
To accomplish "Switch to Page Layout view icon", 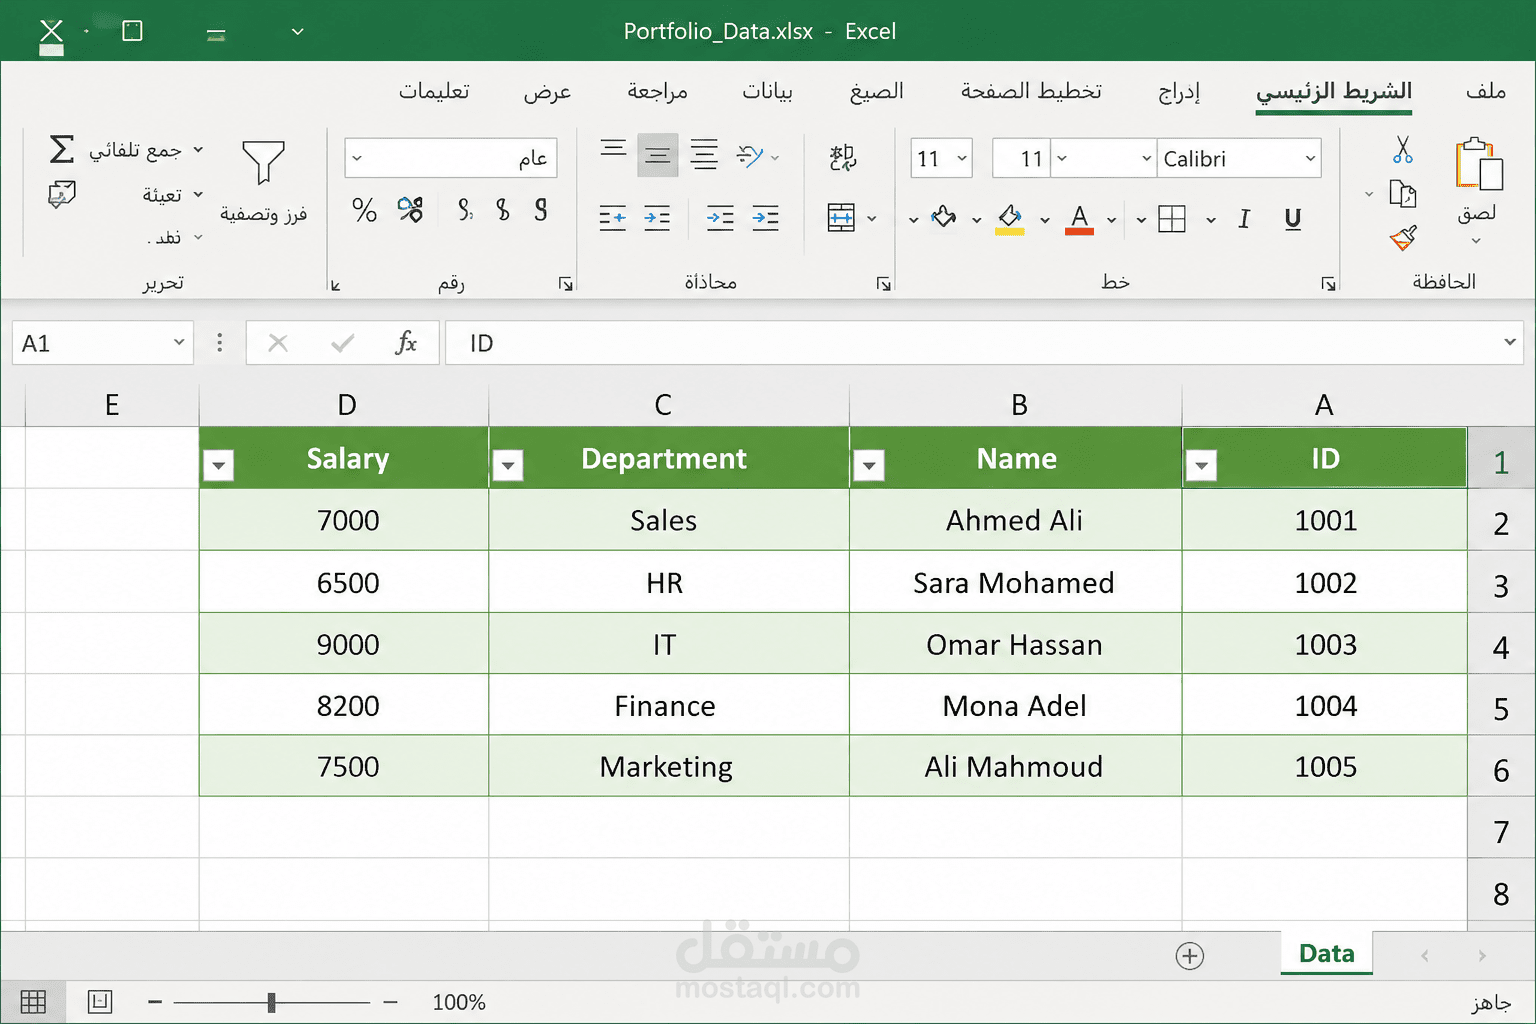I will [x=100, y=1002].
